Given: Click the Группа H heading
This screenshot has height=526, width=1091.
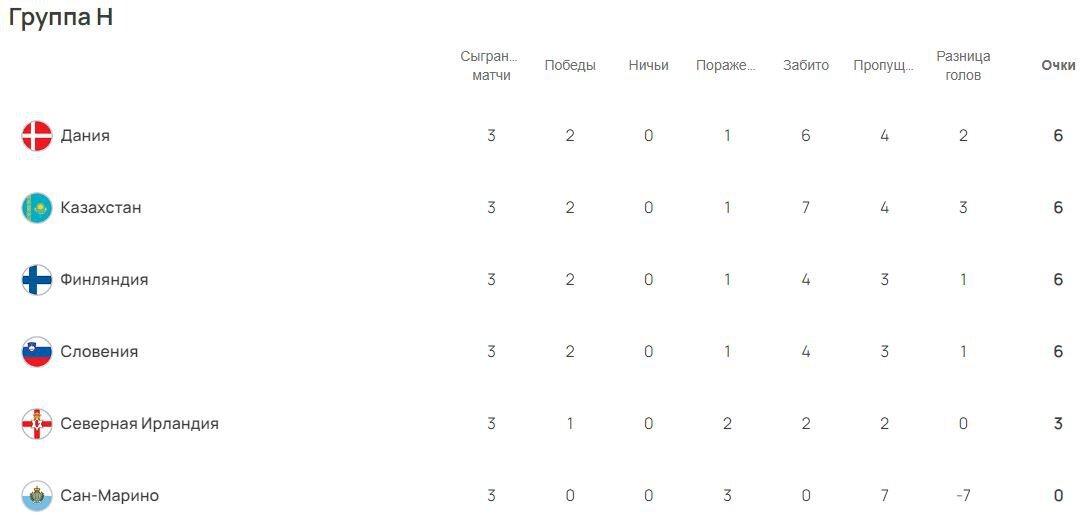Looking at the screenshot, I should (x=61, y=17).
